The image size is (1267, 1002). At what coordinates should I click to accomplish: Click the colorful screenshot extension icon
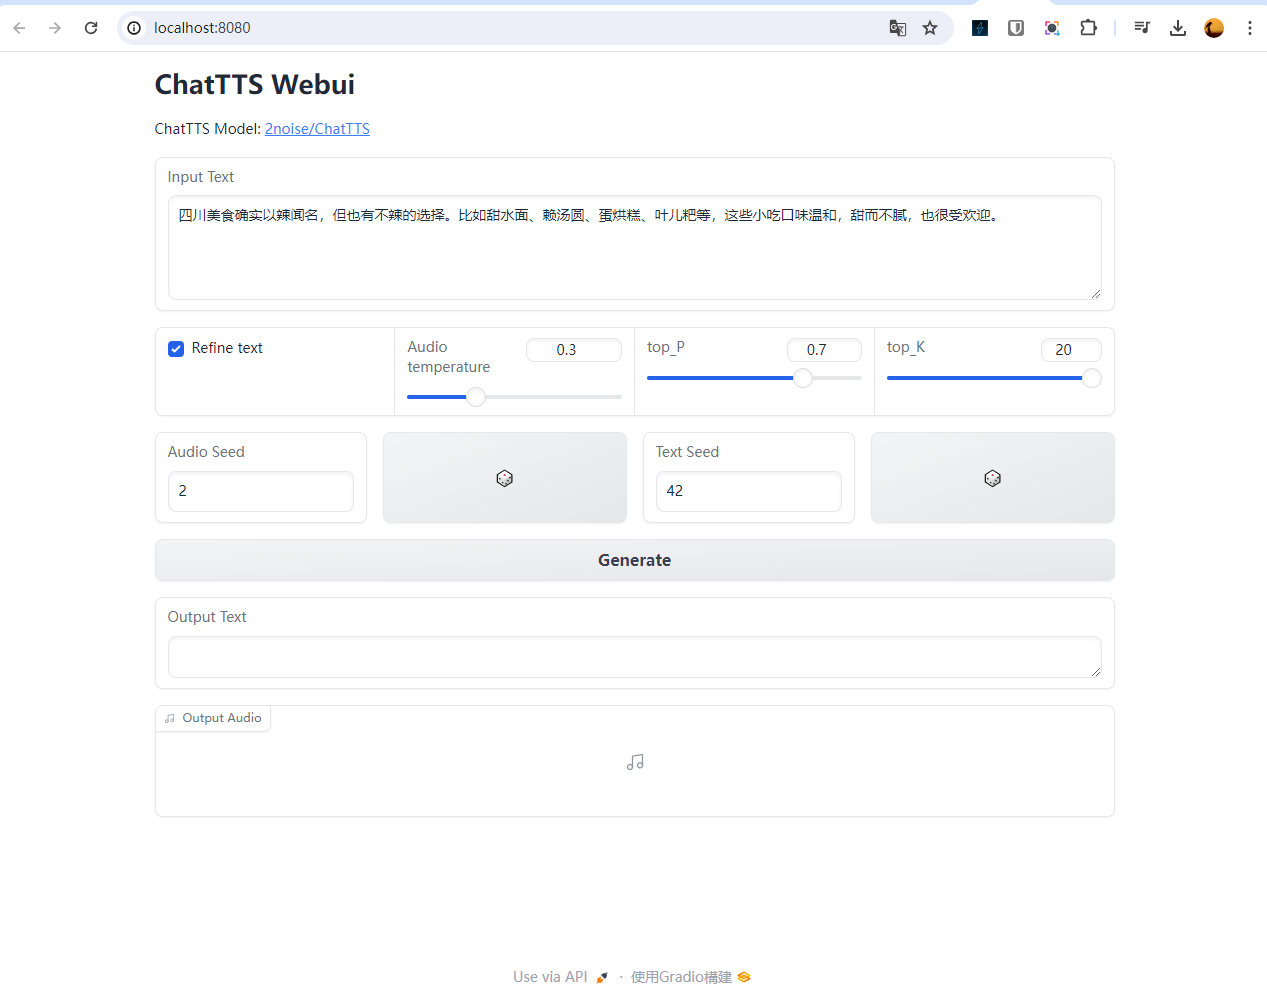coord(1052,28)
